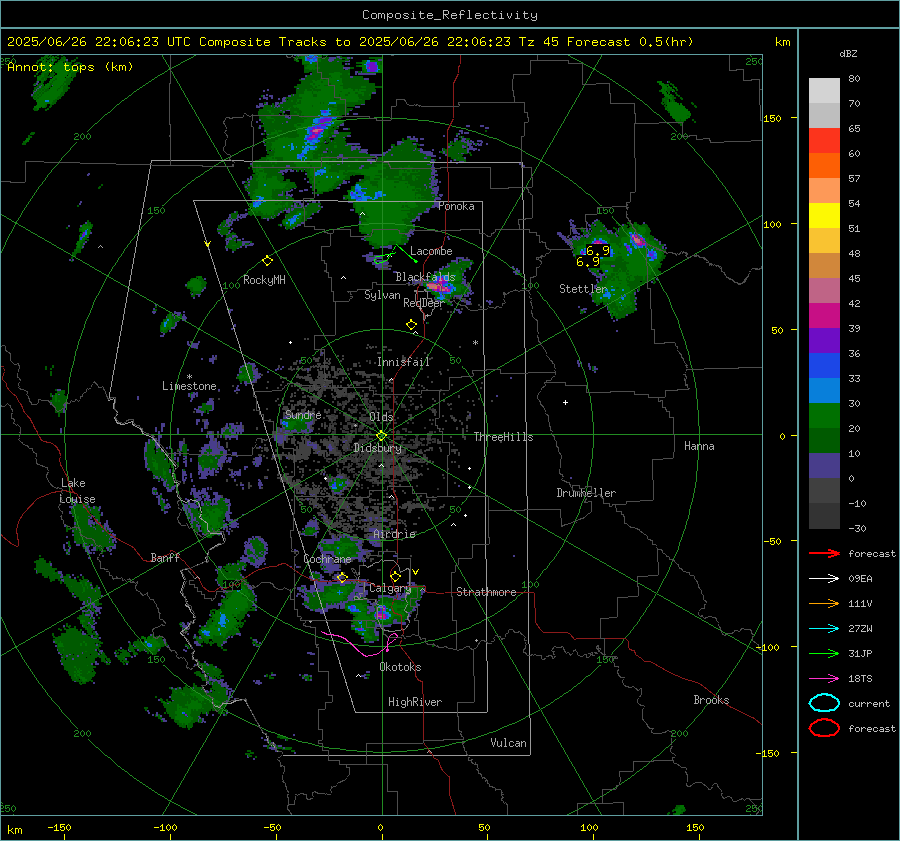Click the -150 tick on the bottom axis
The height and width of the screenshot is (841, 900).
click(x=59, y=827)
